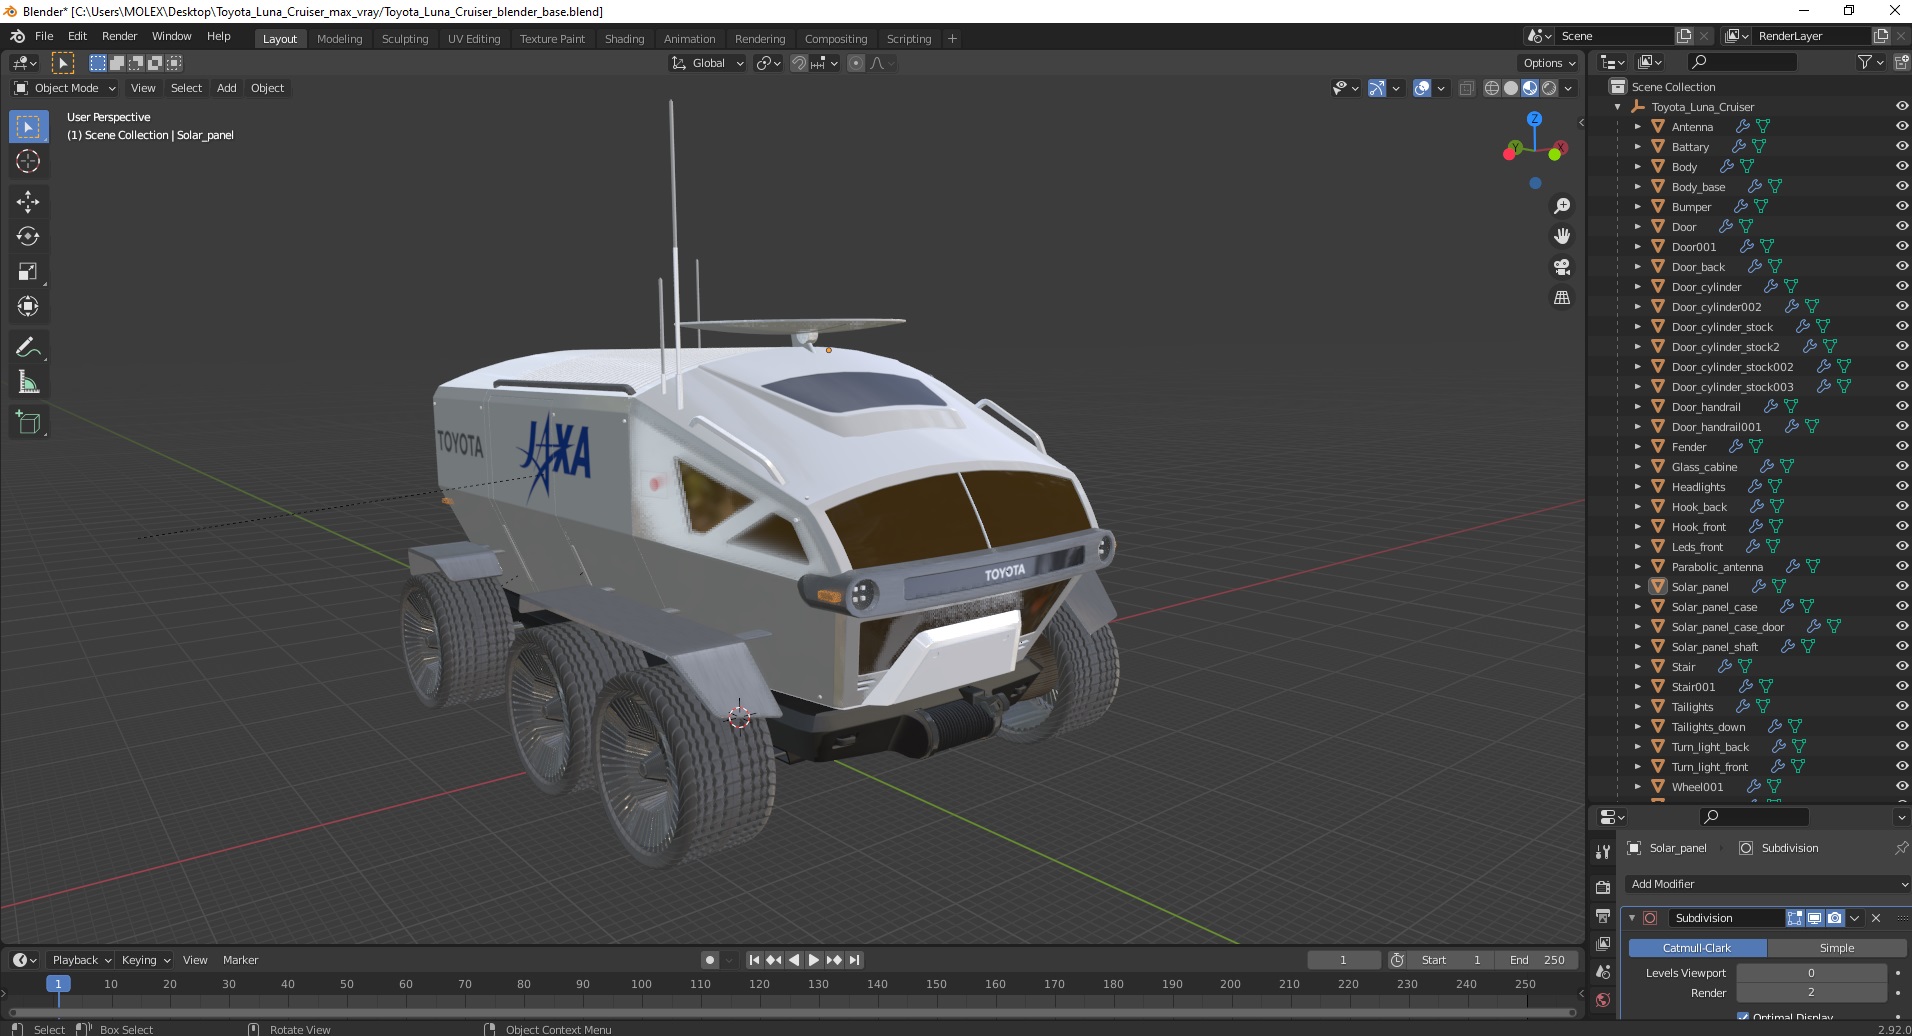Click the current frame number field
Image resolution: width=1912 pixels, height=1036 pixels.
(x=1343, y=960)
